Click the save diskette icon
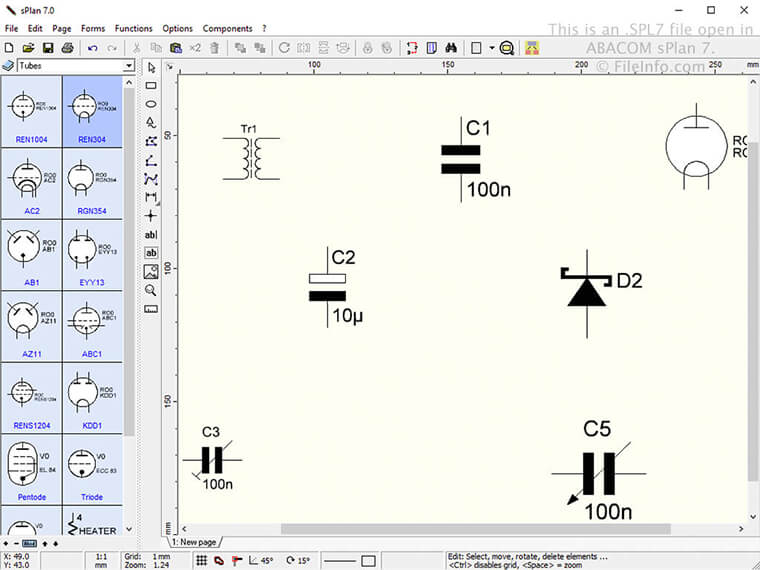The width and height of the screenshot is (760, 570). (48, 48)
